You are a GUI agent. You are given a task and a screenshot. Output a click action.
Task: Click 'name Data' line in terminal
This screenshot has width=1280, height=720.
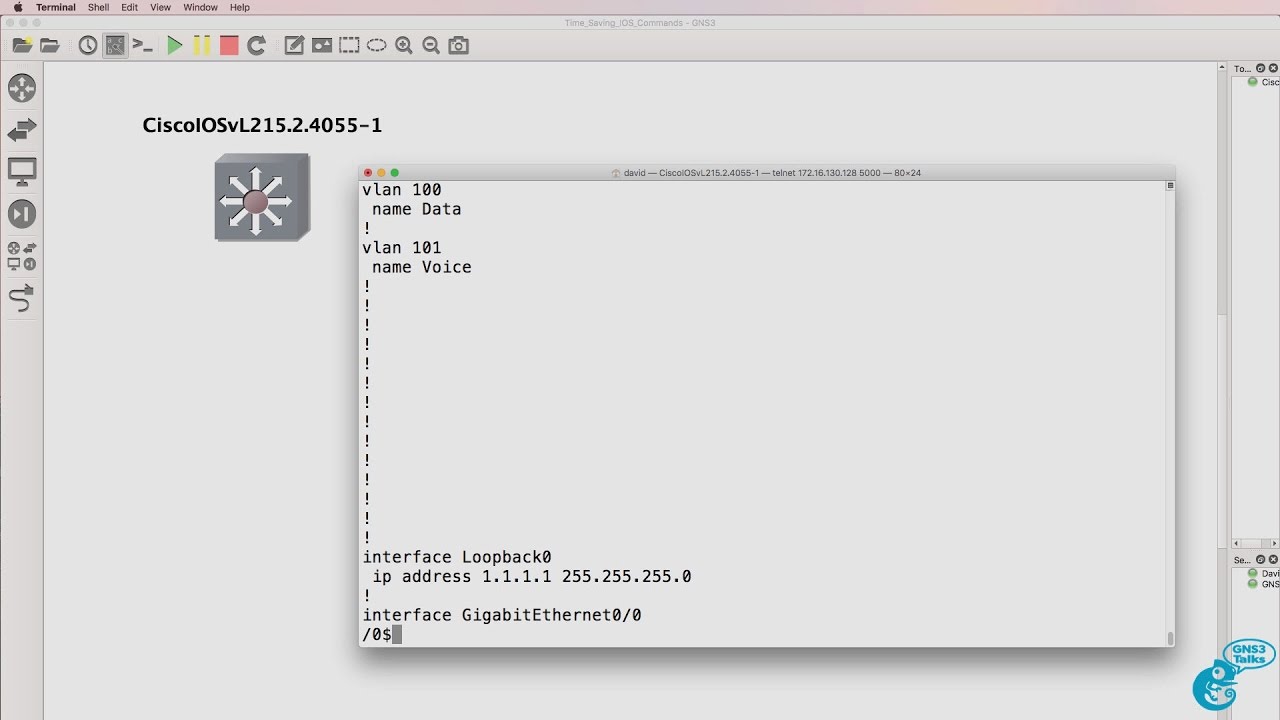(x=416, y=209)
